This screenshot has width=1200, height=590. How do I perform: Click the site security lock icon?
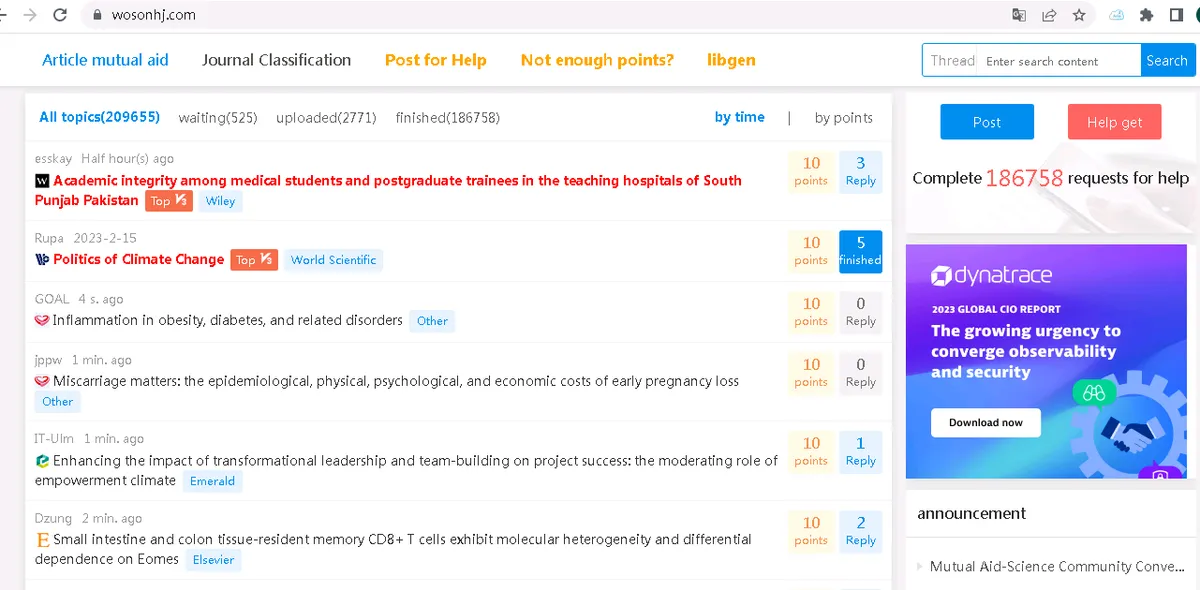pos(96,15)
